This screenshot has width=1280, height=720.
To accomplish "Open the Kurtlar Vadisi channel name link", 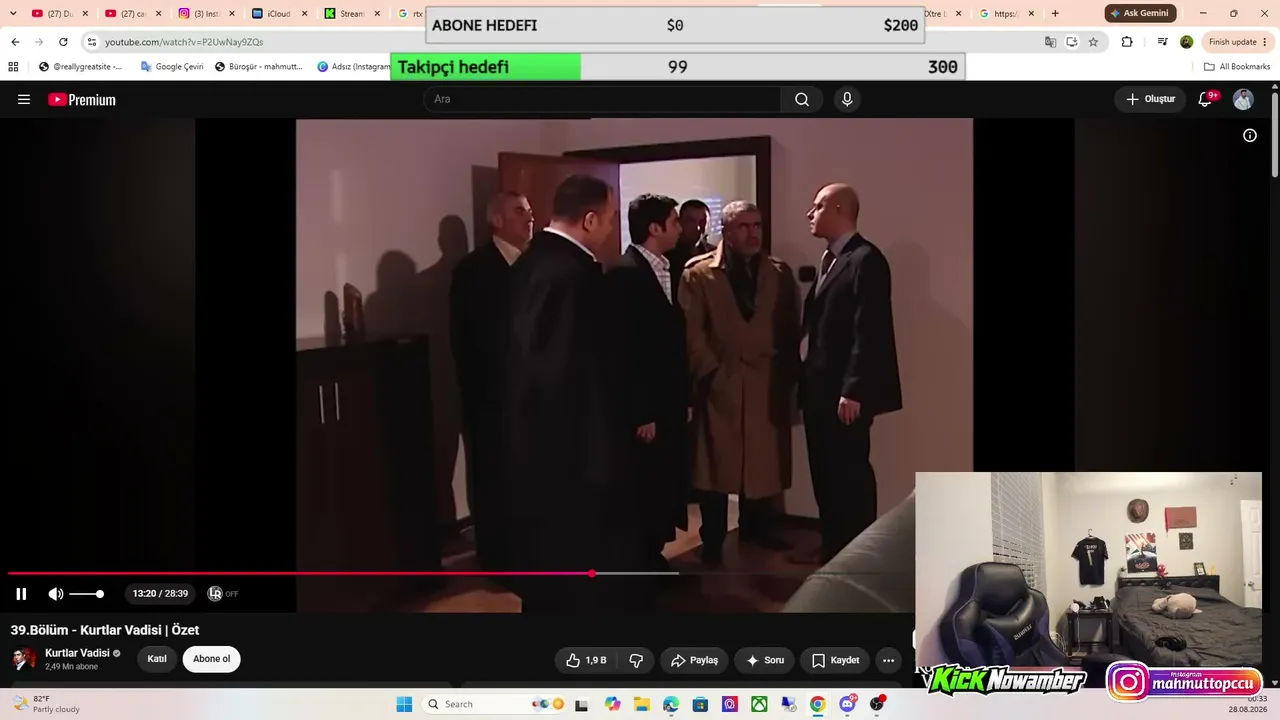I will [x=77, y=653].
